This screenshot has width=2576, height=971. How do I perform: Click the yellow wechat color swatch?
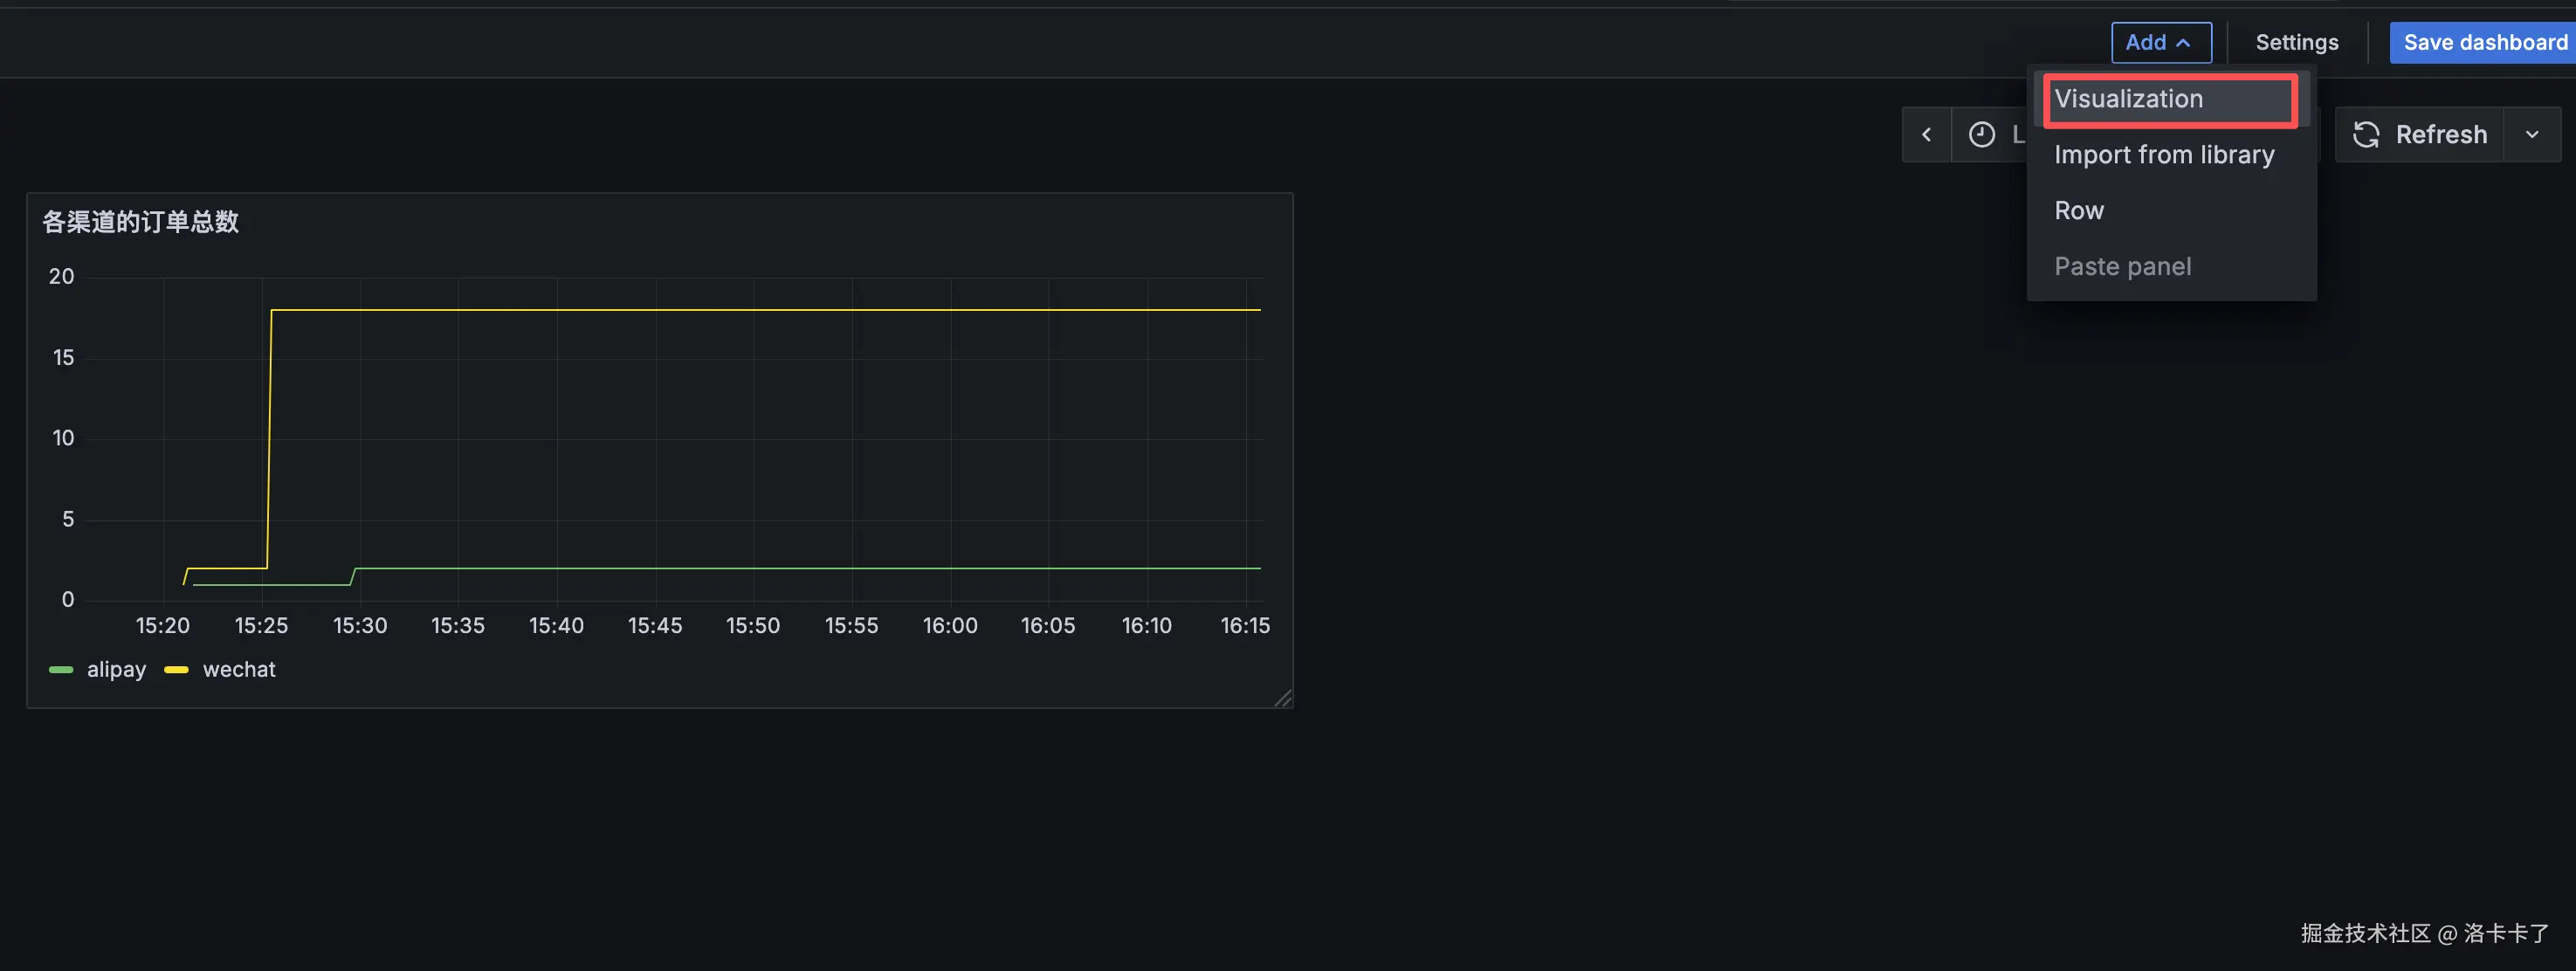click(176, 669)
